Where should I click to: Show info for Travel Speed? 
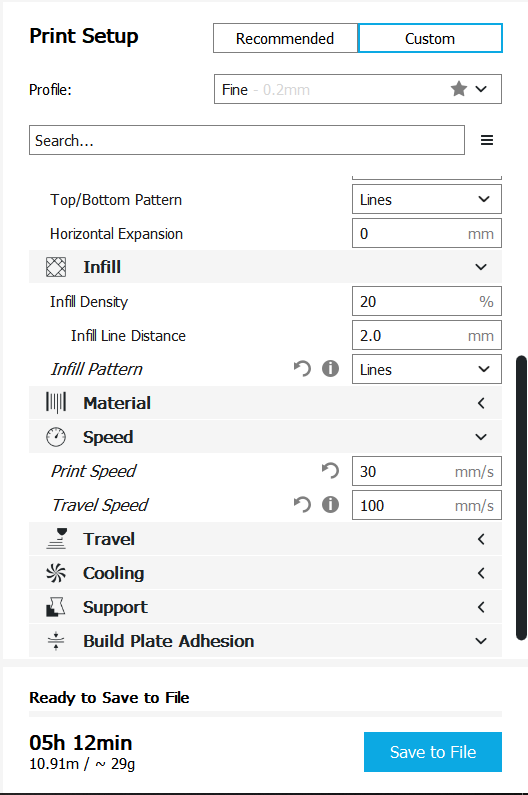point(330,504)
